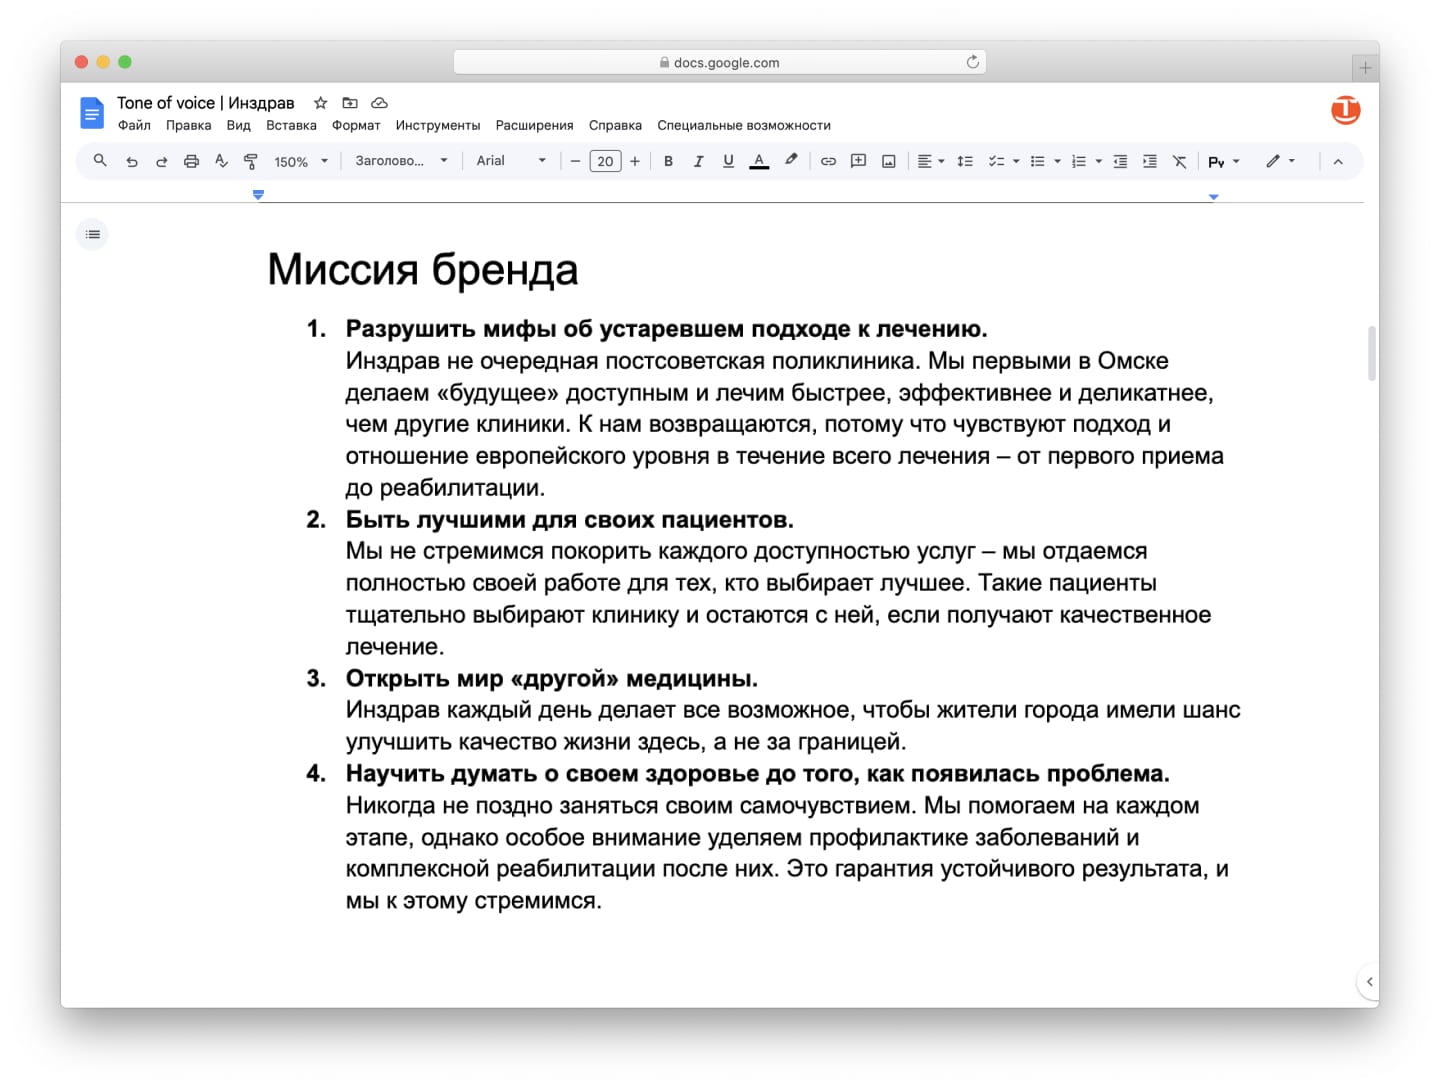
Task: Show the side panel arrow
Action: 1369,981
